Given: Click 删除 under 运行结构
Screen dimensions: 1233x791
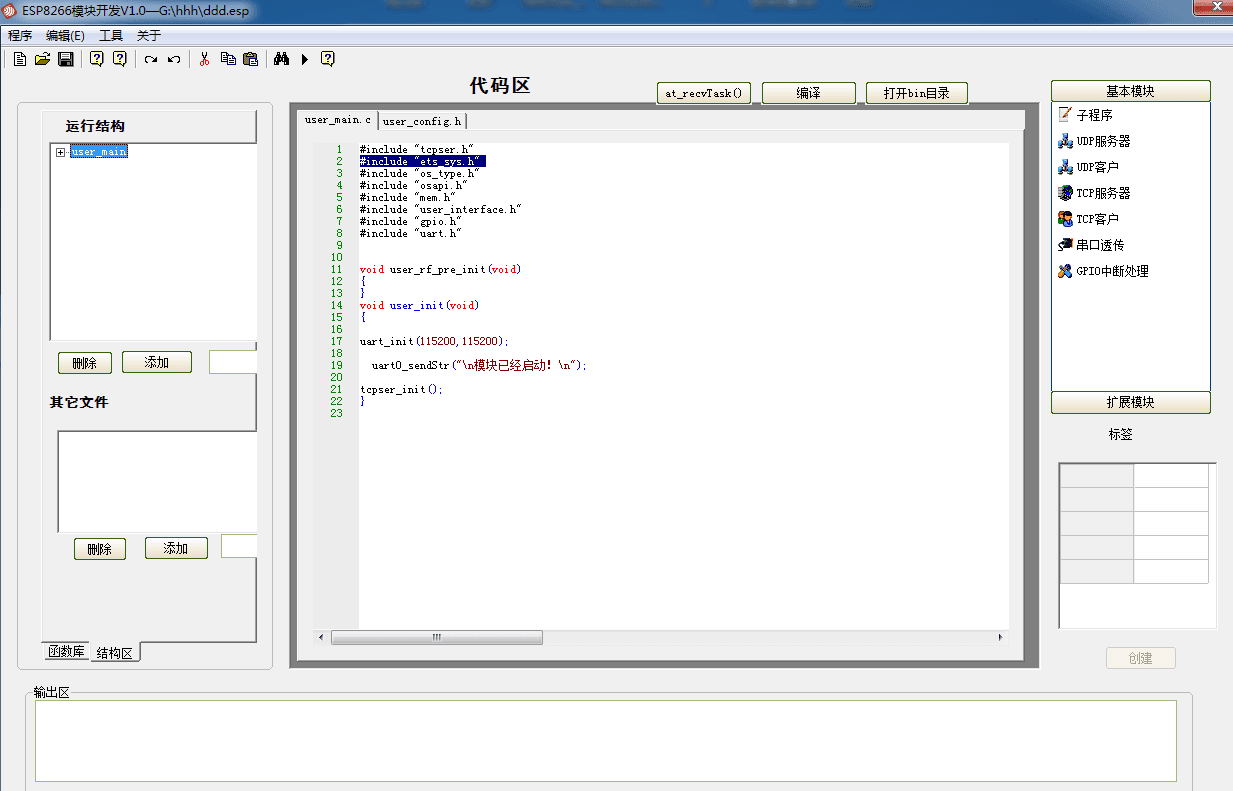Looking at the screenshot, I should [85, 363].
